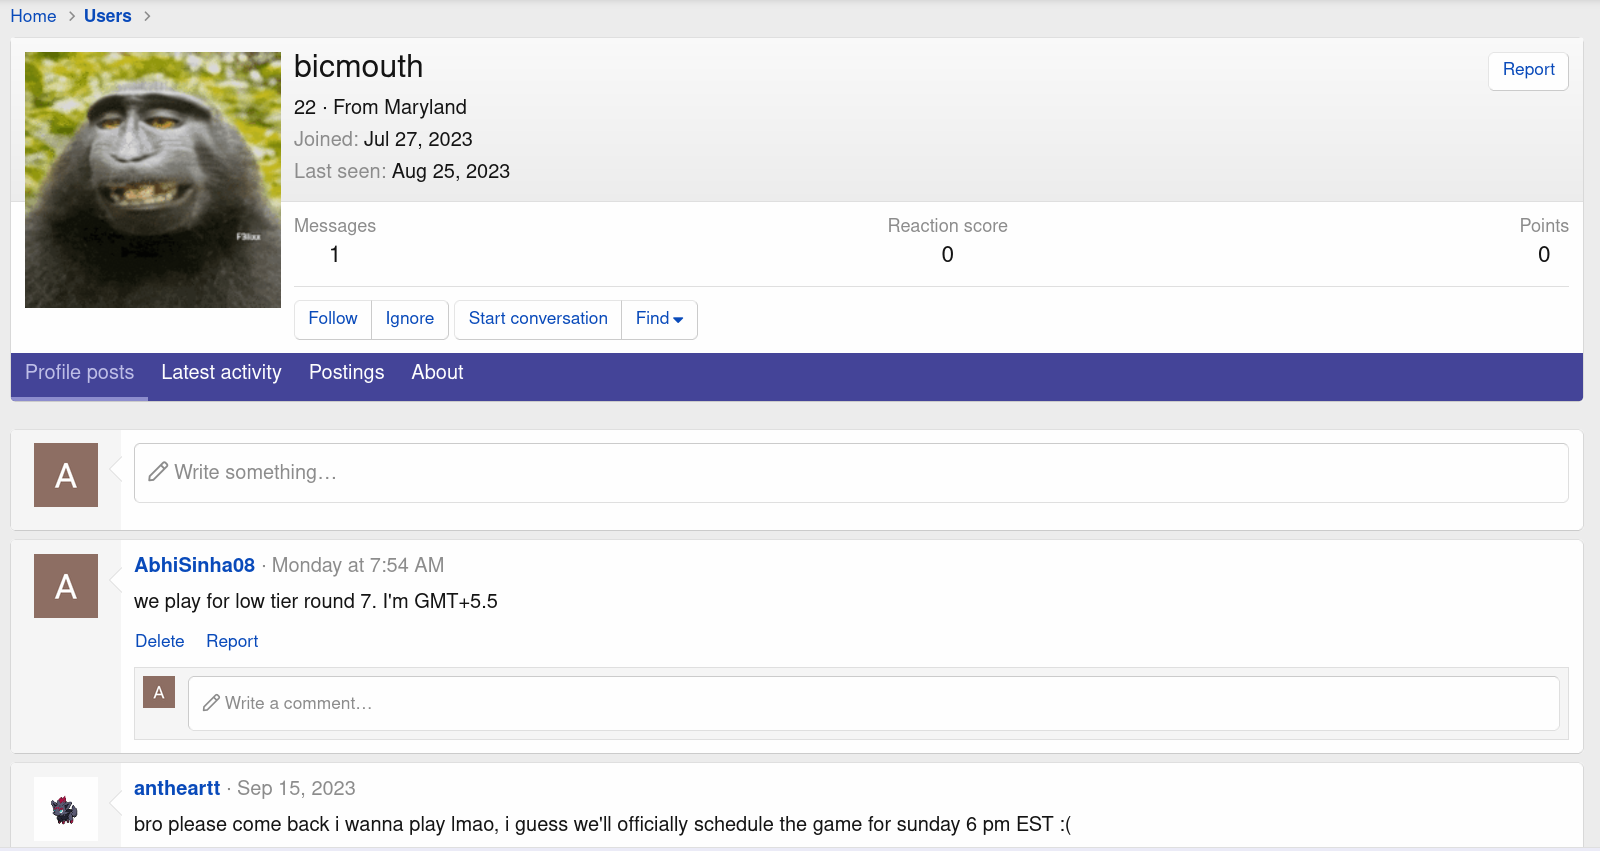Click AbhiSinha08's avatar beside the profile post
Viewport: 1600px width, 851px height.
(66, 586)
